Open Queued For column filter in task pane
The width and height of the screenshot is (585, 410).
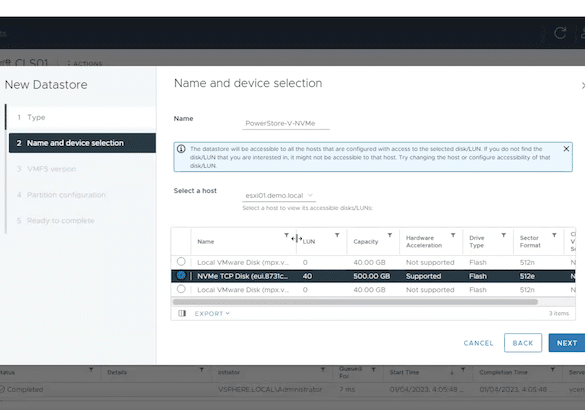click(x=373, y=370)
